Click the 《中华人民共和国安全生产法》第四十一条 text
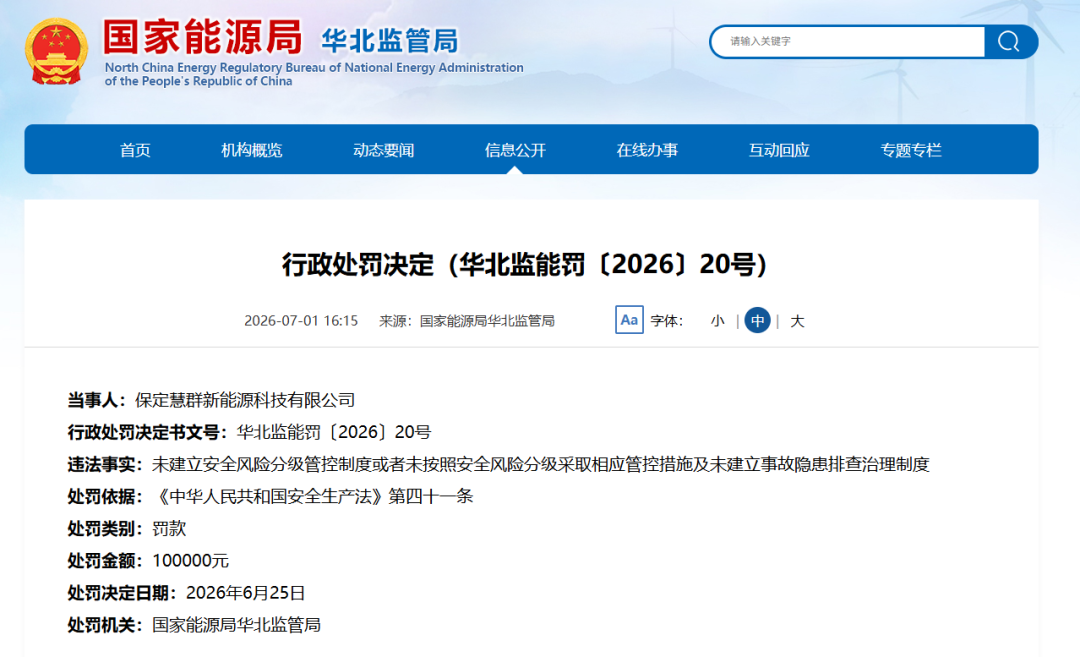The image size is (1080, 657). pyautogui.click(x=313, y=497)
